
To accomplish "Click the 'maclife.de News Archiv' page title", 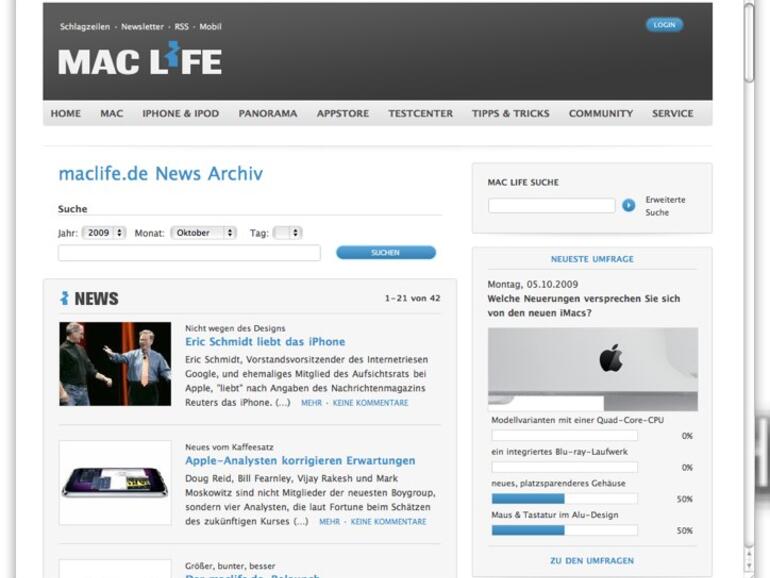I will [x=161, y=173].
